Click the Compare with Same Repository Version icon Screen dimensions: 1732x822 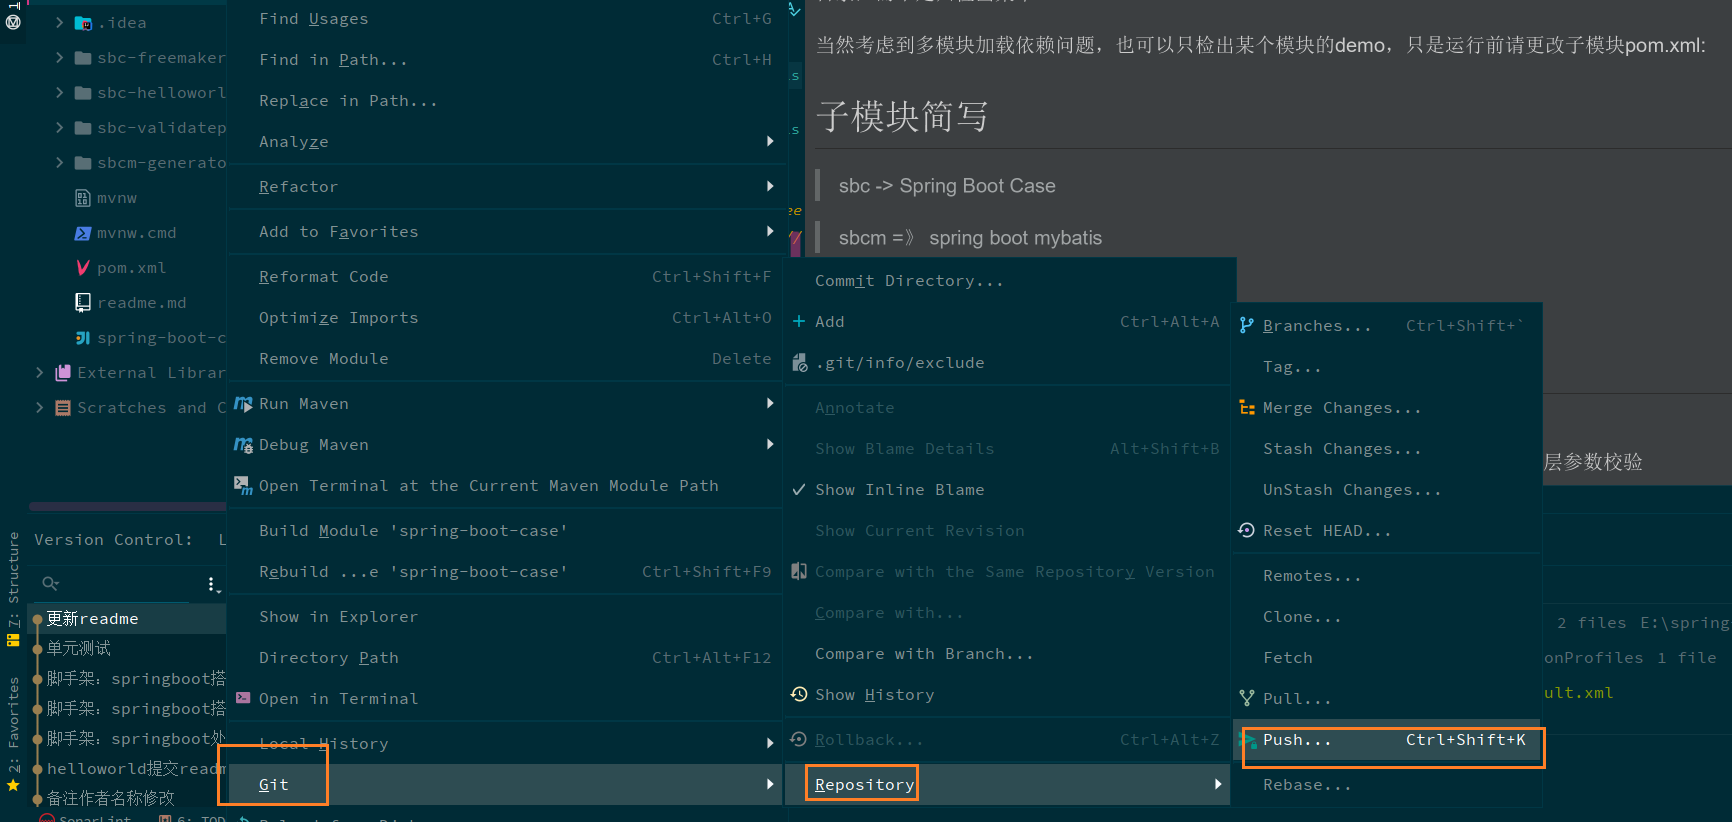click(x=799, y=571)
